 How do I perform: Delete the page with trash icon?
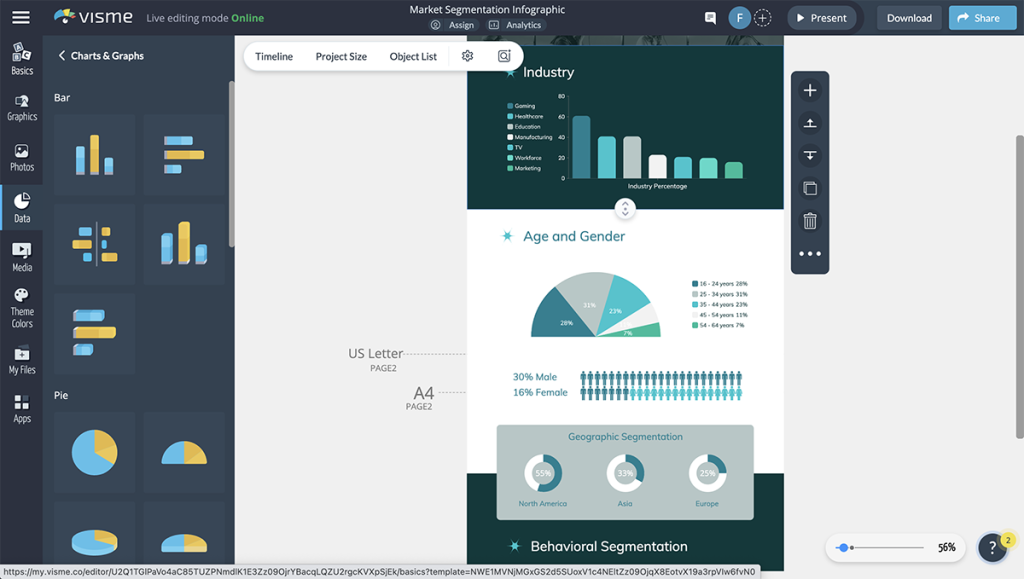810,221
